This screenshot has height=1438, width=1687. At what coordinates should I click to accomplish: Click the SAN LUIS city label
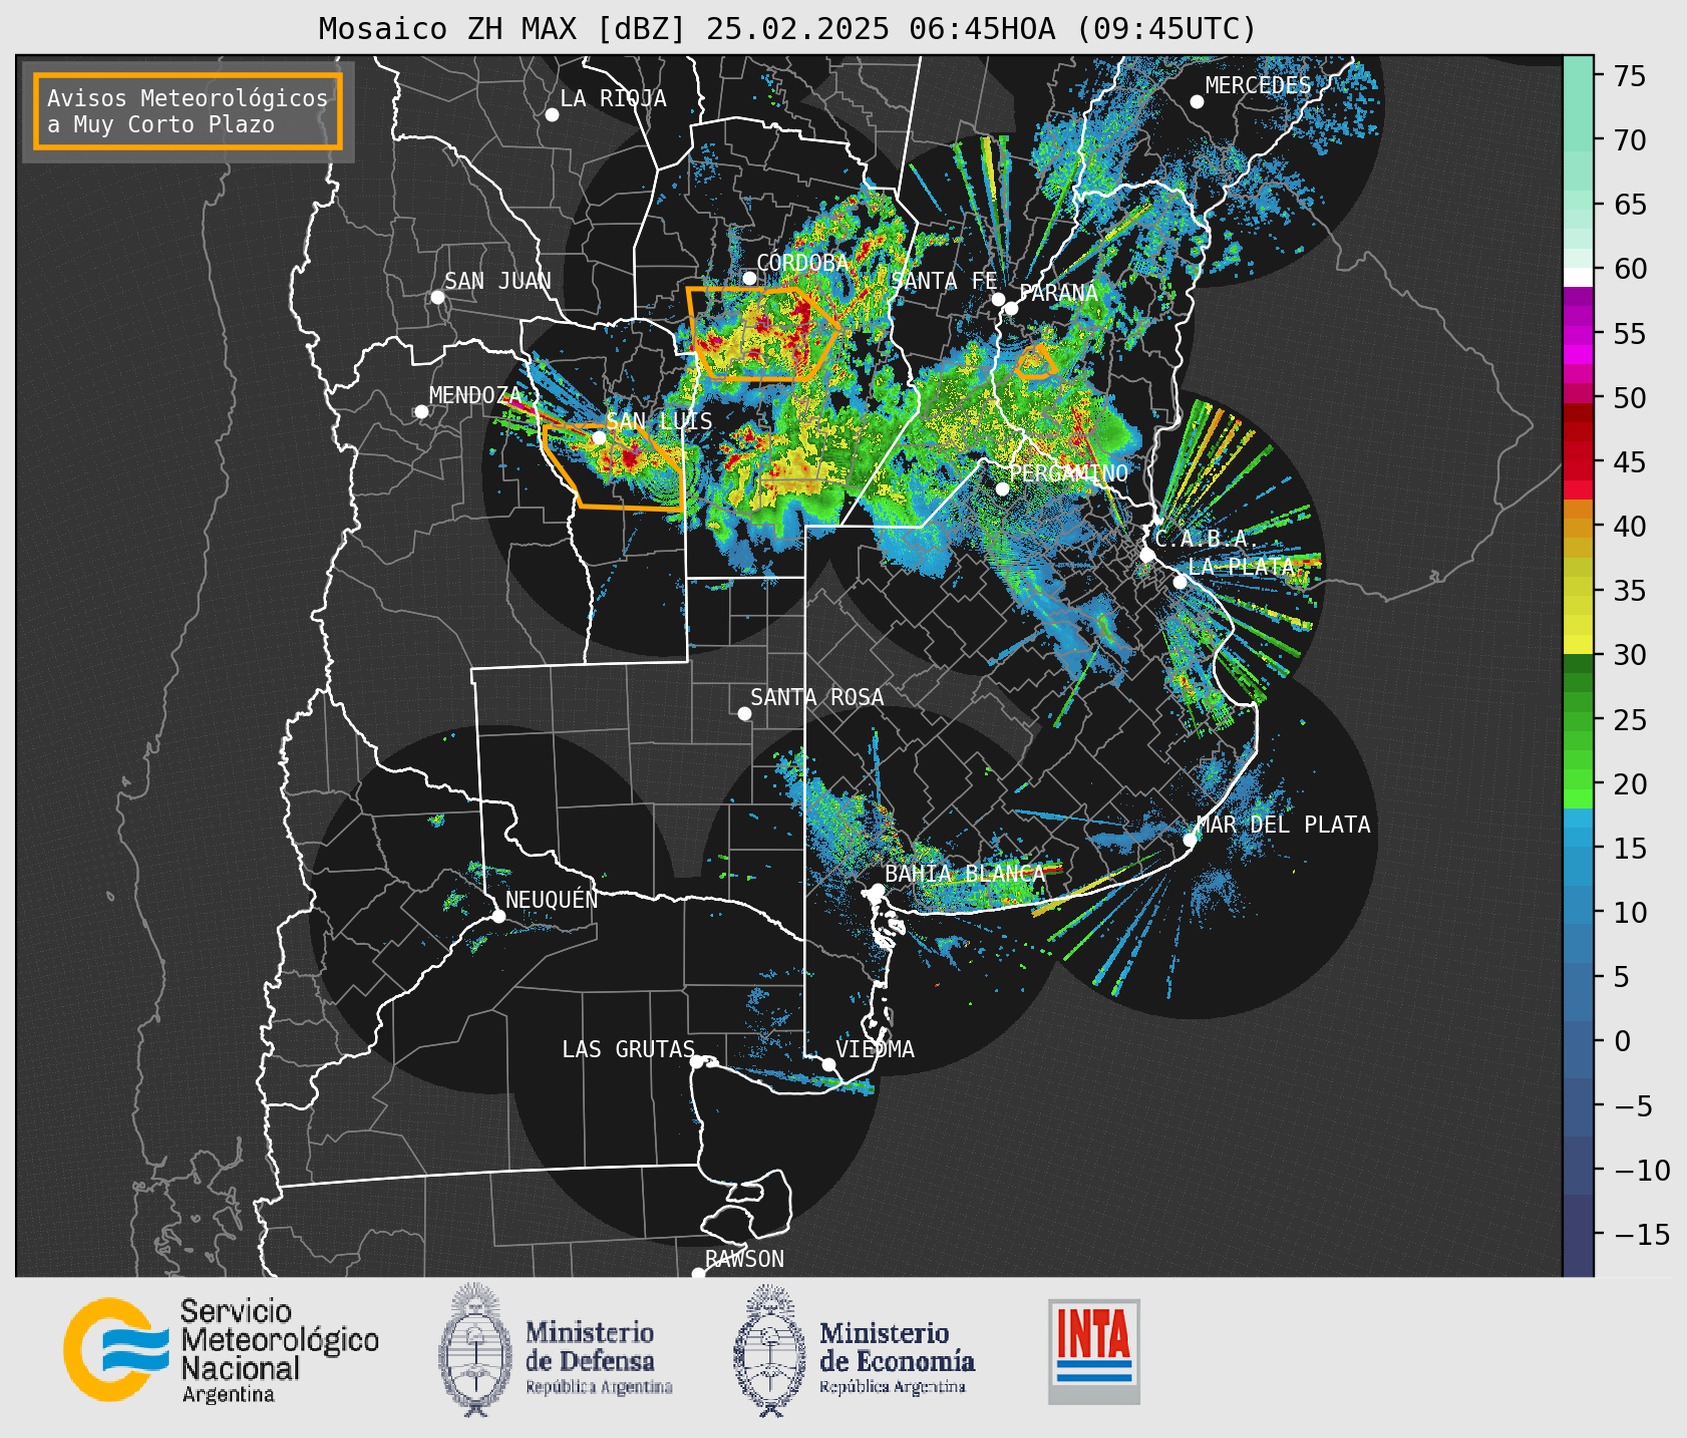click(659, 422)
